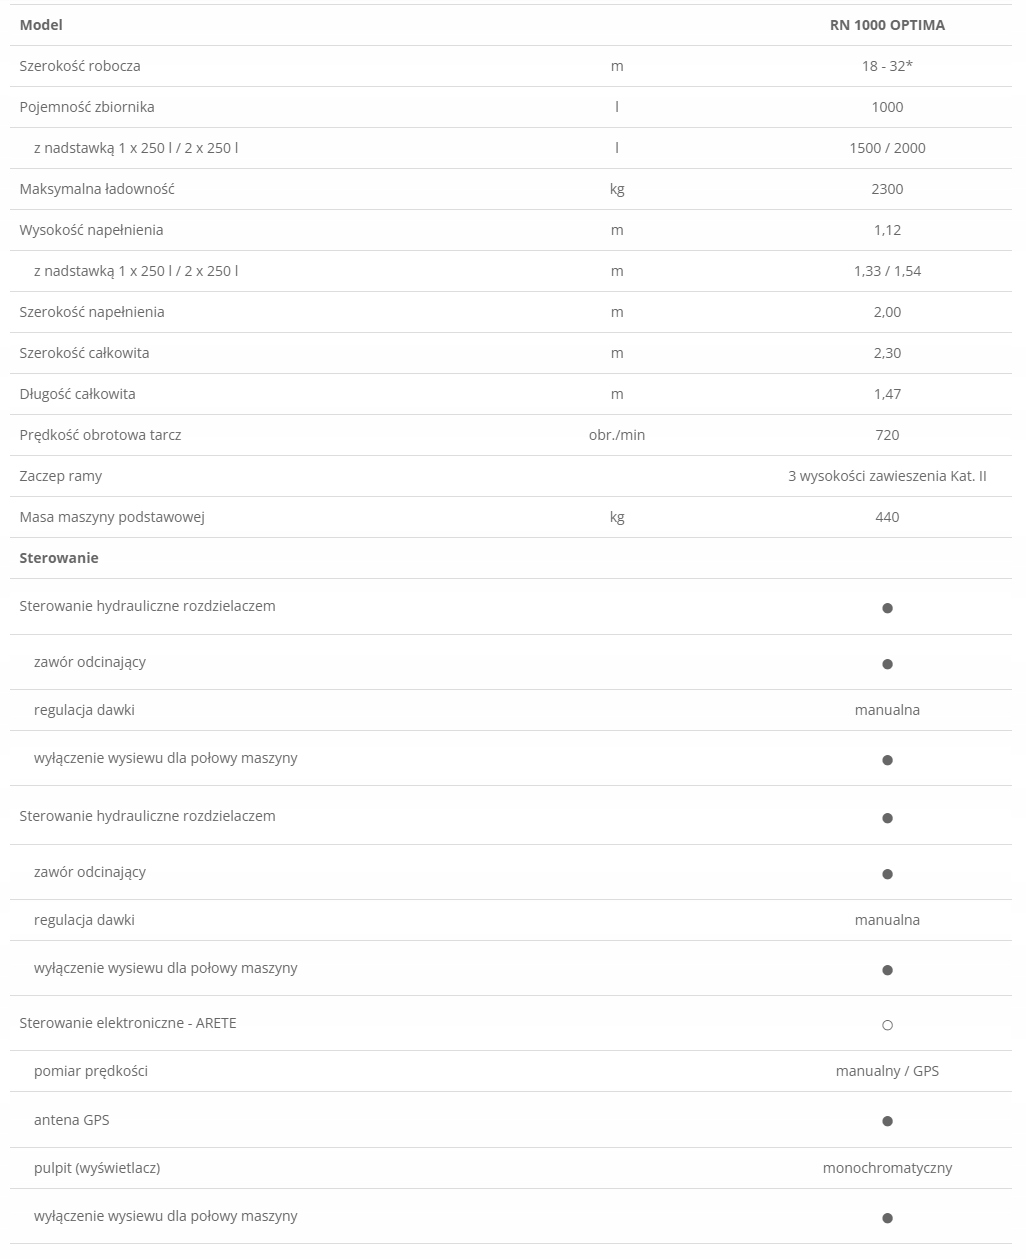Click the Model header label
Viewport: 1026px width, 1260px height.
click(41, 25)
